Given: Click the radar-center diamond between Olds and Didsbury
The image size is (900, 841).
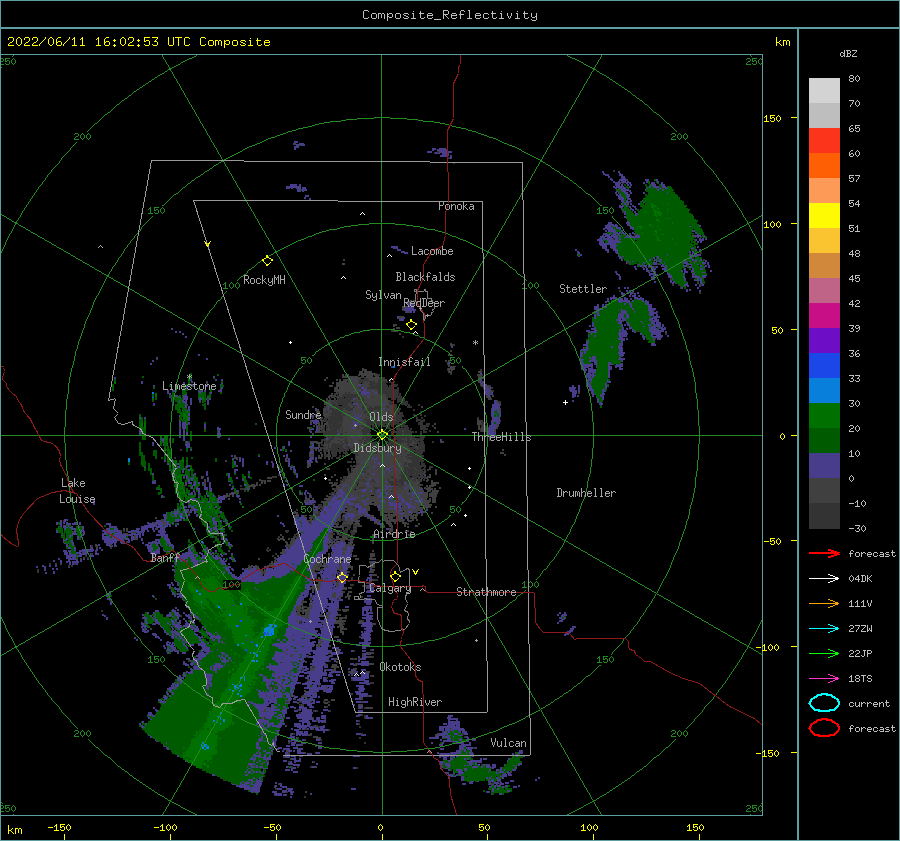Looking at the screenshot, I should [x=382, y=435].
